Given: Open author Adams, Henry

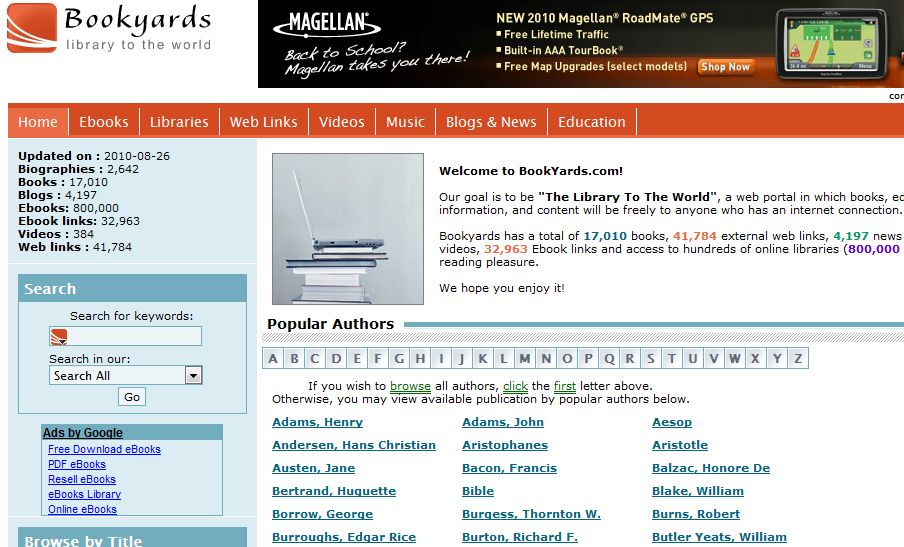Looking at the screenshot, I should coord(318,422).
